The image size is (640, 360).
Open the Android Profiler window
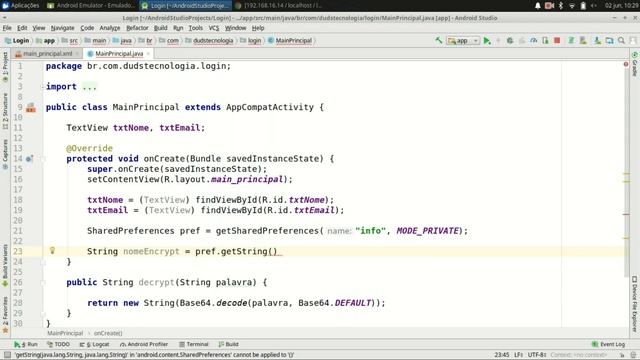(x=144, y=344)
